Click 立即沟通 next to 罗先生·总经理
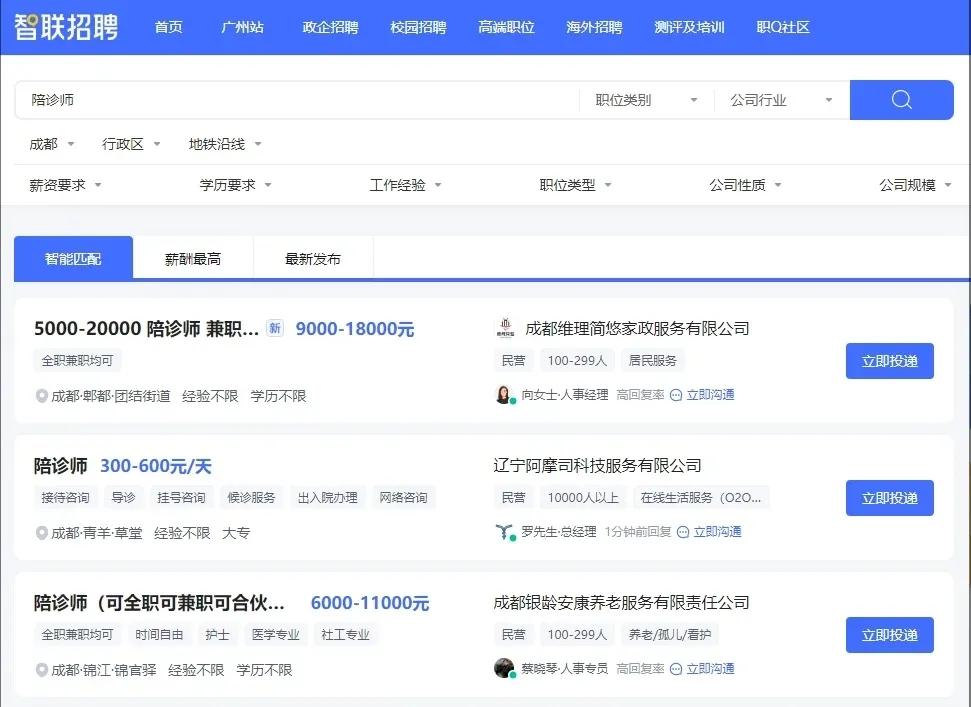Screen dimensions: 971x707 point(717,532)
